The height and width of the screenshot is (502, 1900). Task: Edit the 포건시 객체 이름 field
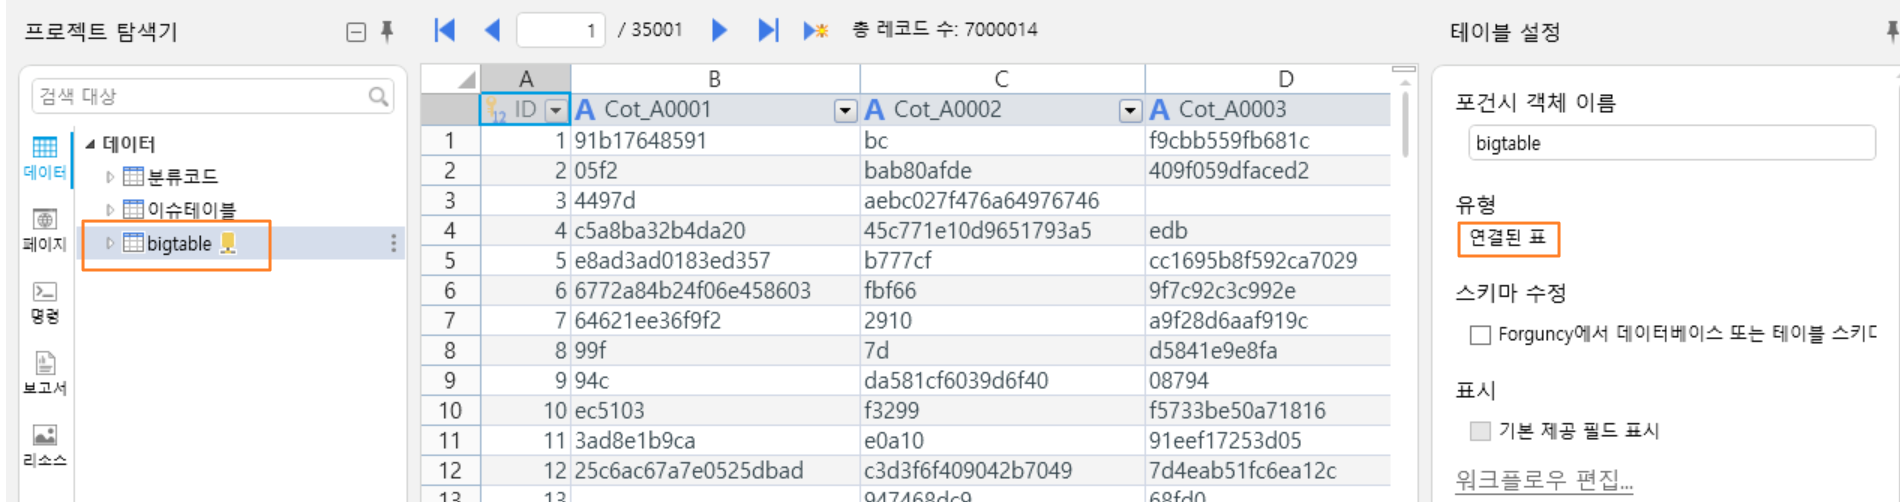point(1671,143)
